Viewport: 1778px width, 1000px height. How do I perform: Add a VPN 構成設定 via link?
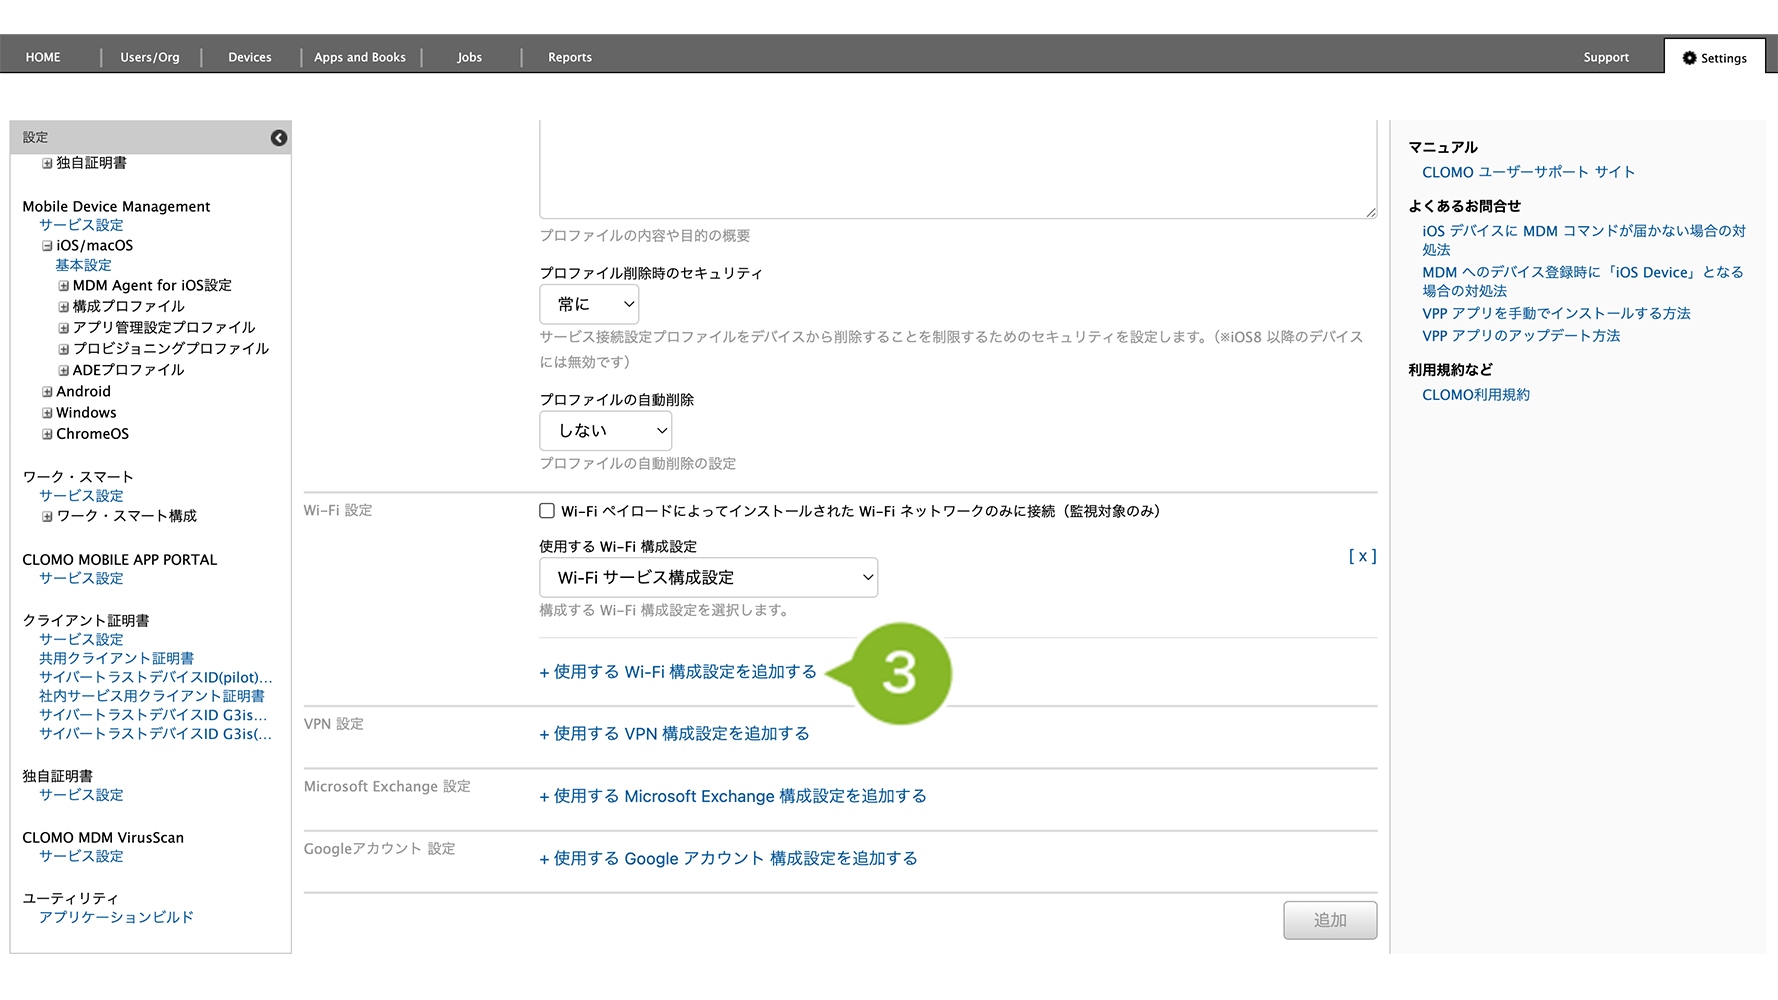[x=675, y=734]
